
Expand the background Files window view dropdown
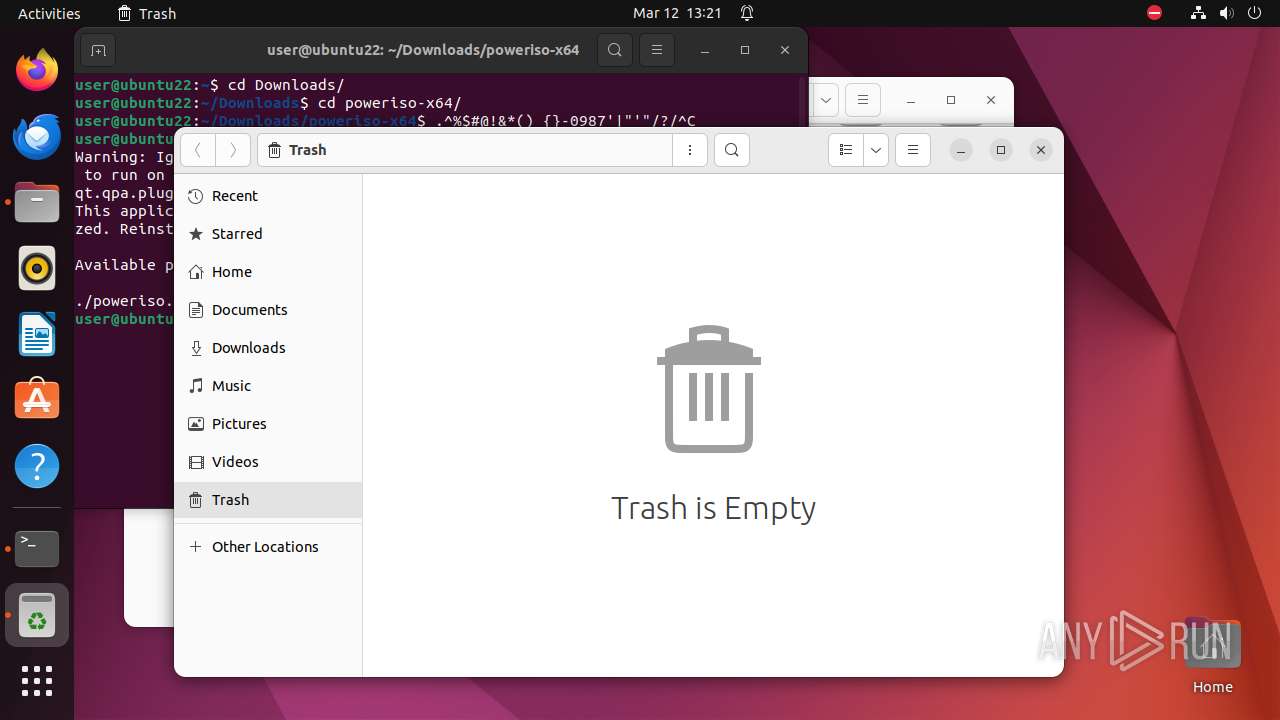pyautogui.click(x=826, y=100)
